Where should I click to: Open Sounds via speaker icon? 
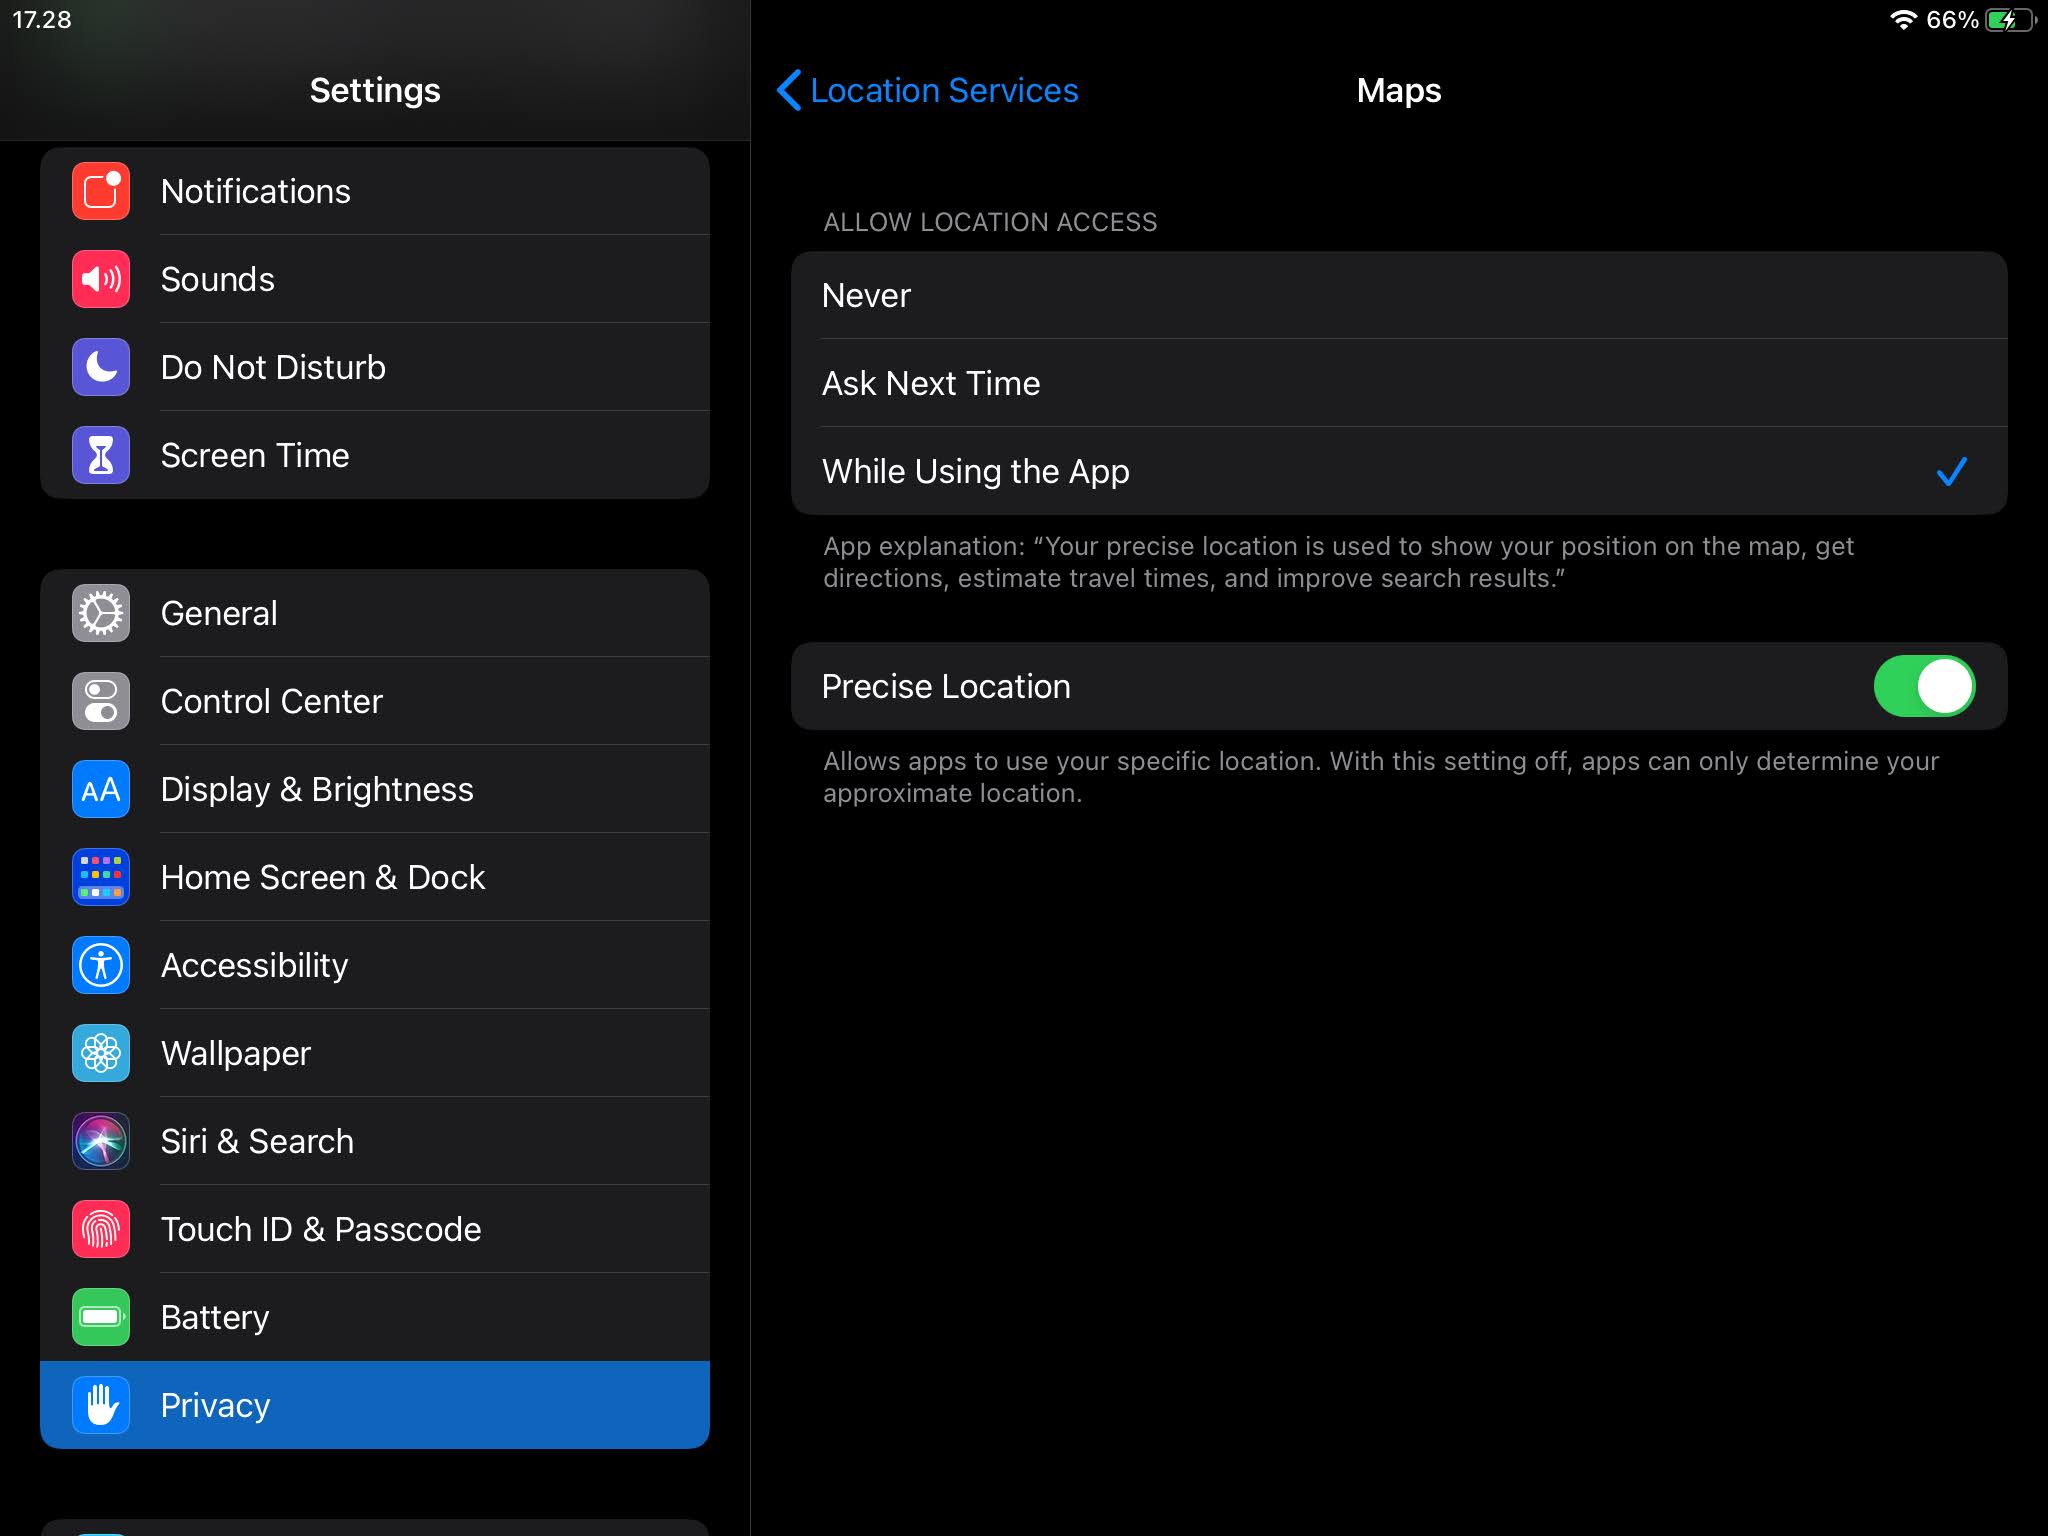click(x=101, y=279)
